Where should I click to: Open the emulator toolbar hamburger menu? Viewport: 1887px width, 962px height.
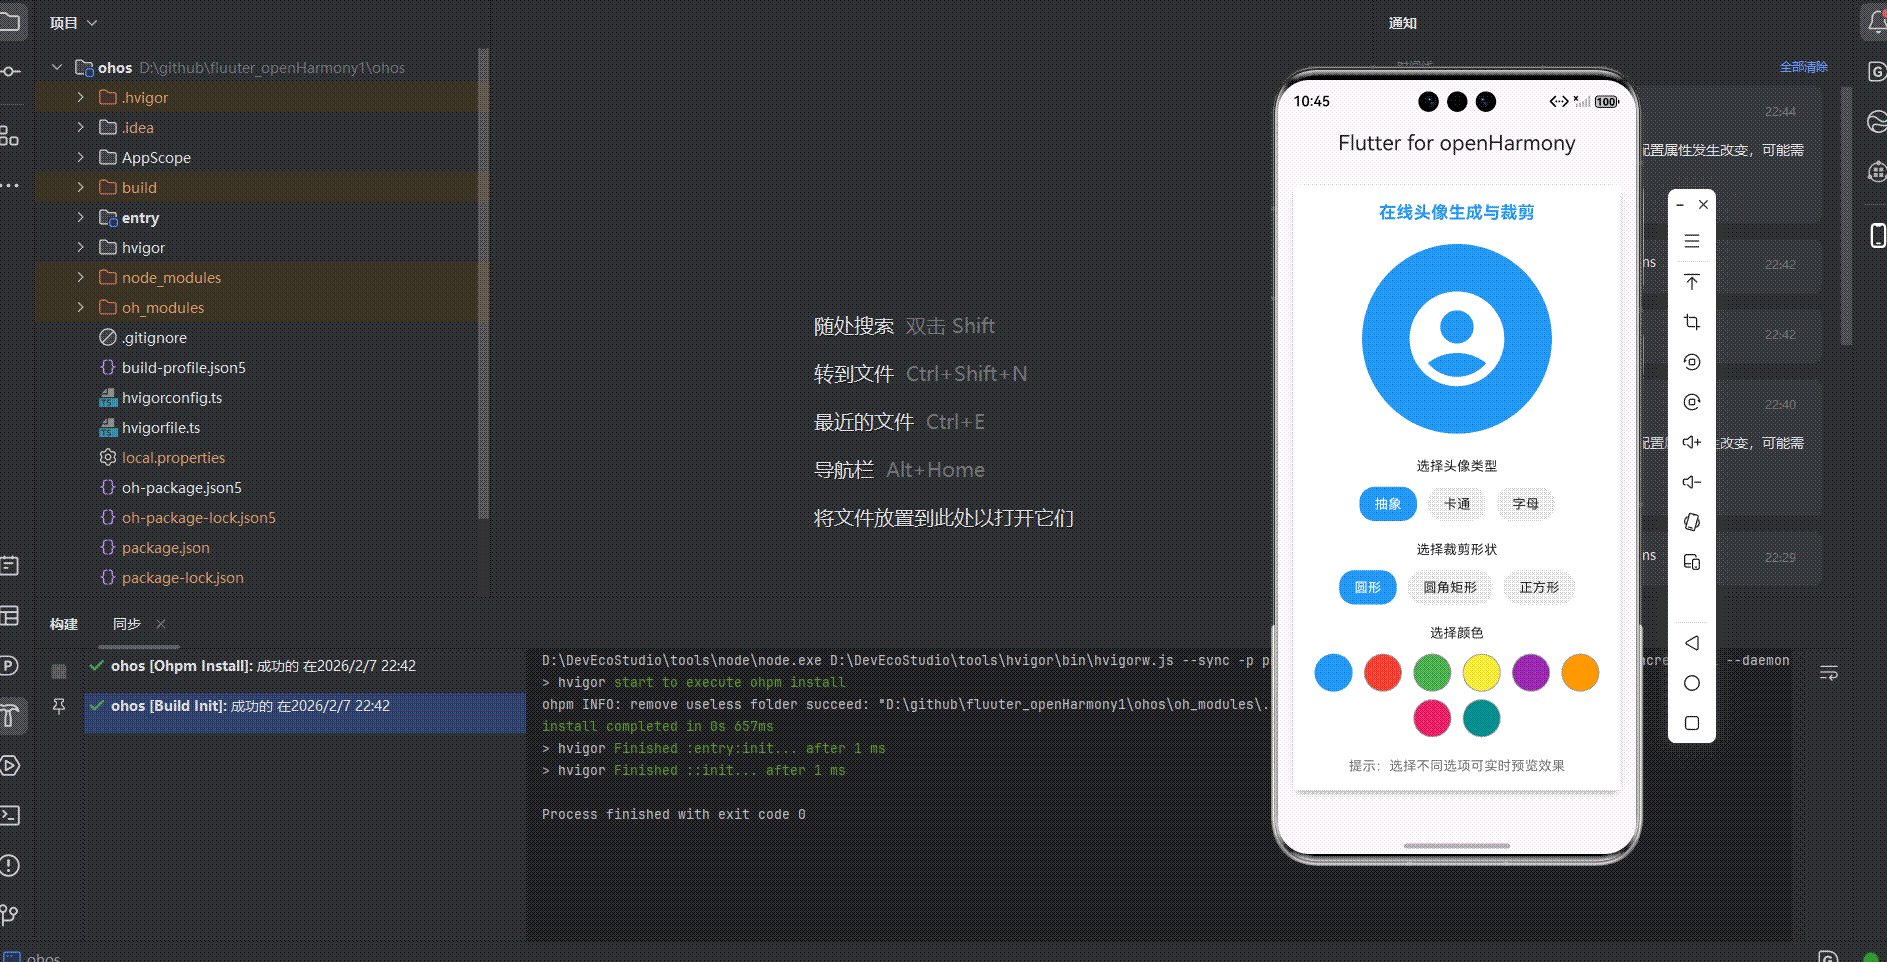point(1692,241)
